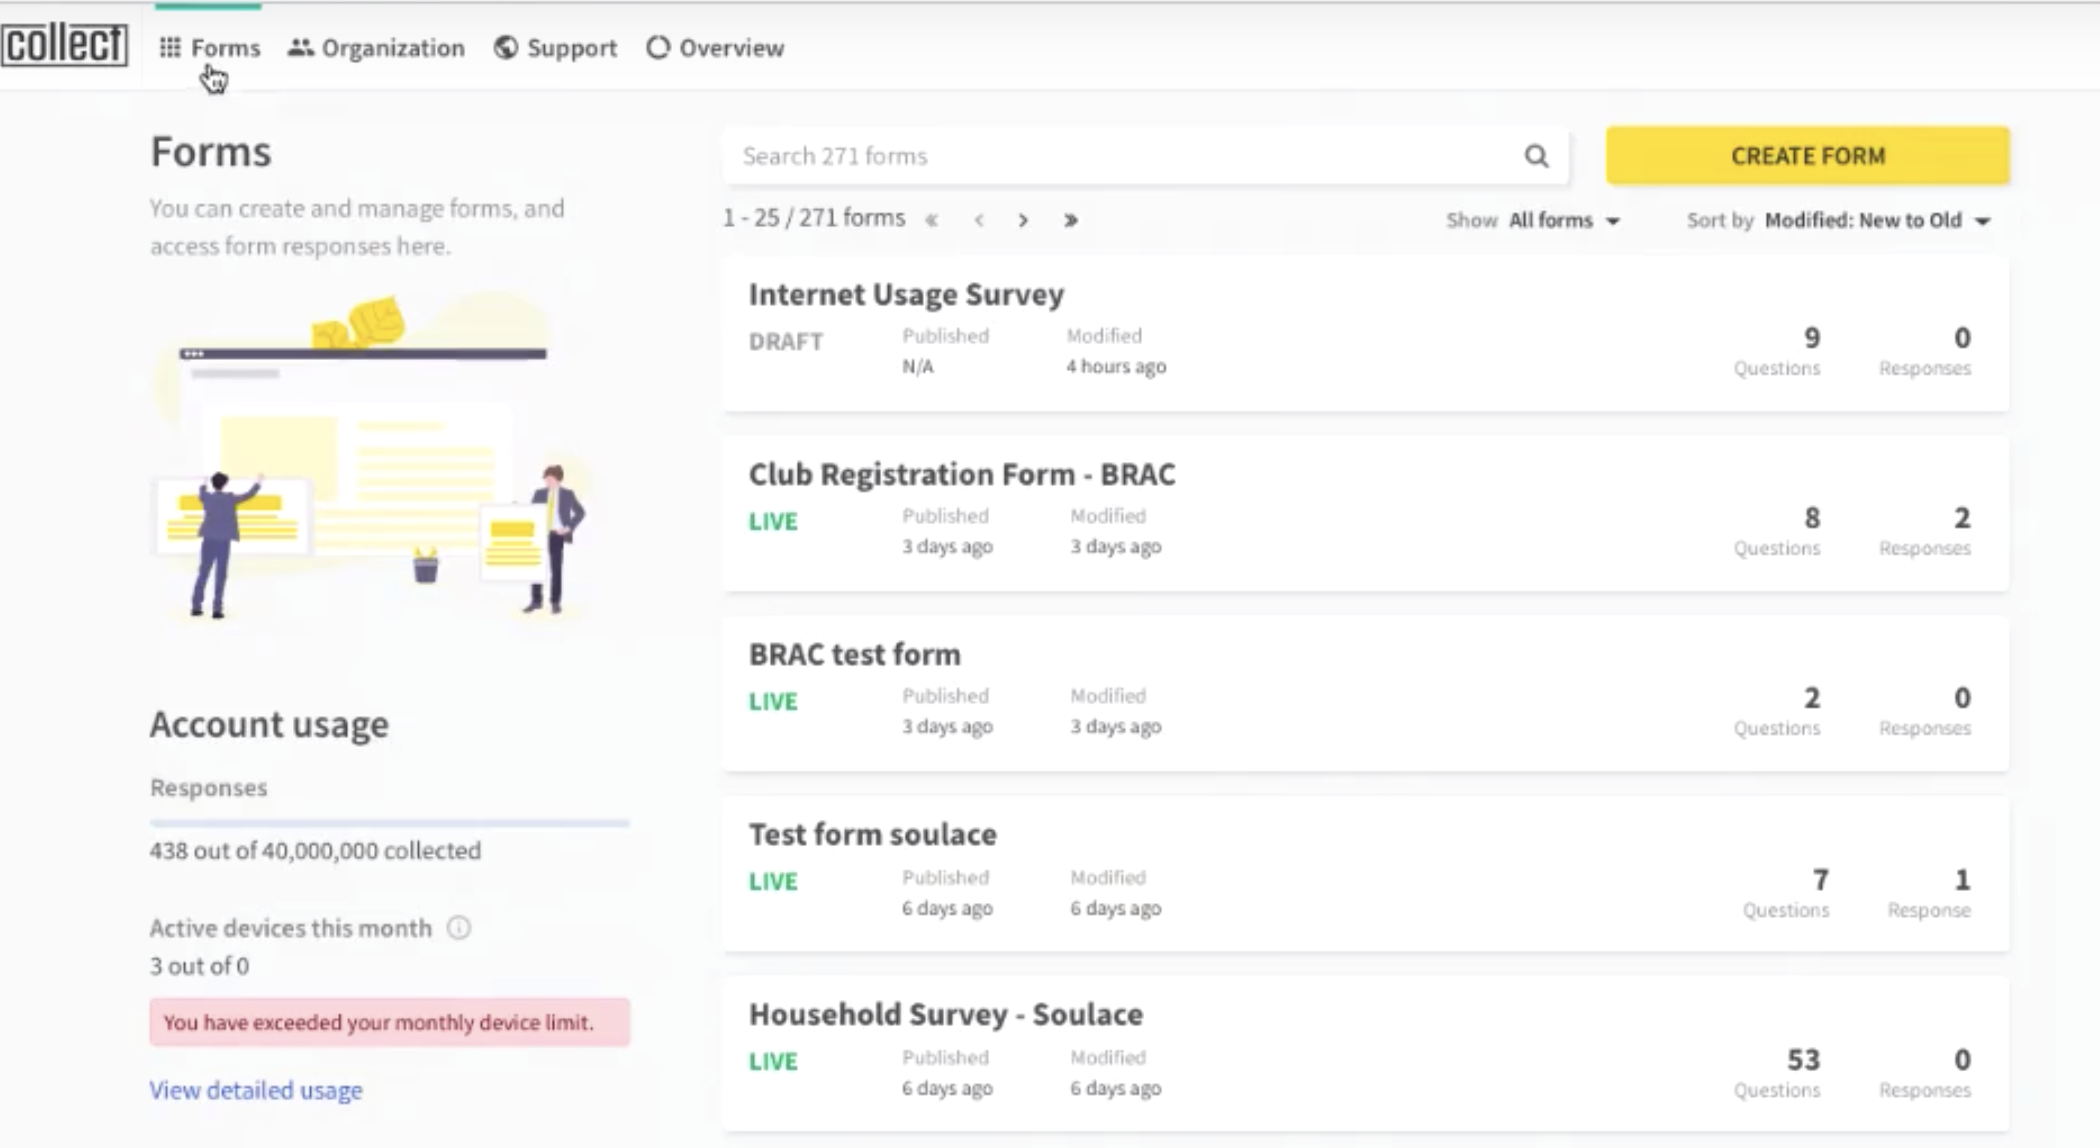
Task: Click the Support globe icon
Action: pyautogui.click(x=504, y=47)
